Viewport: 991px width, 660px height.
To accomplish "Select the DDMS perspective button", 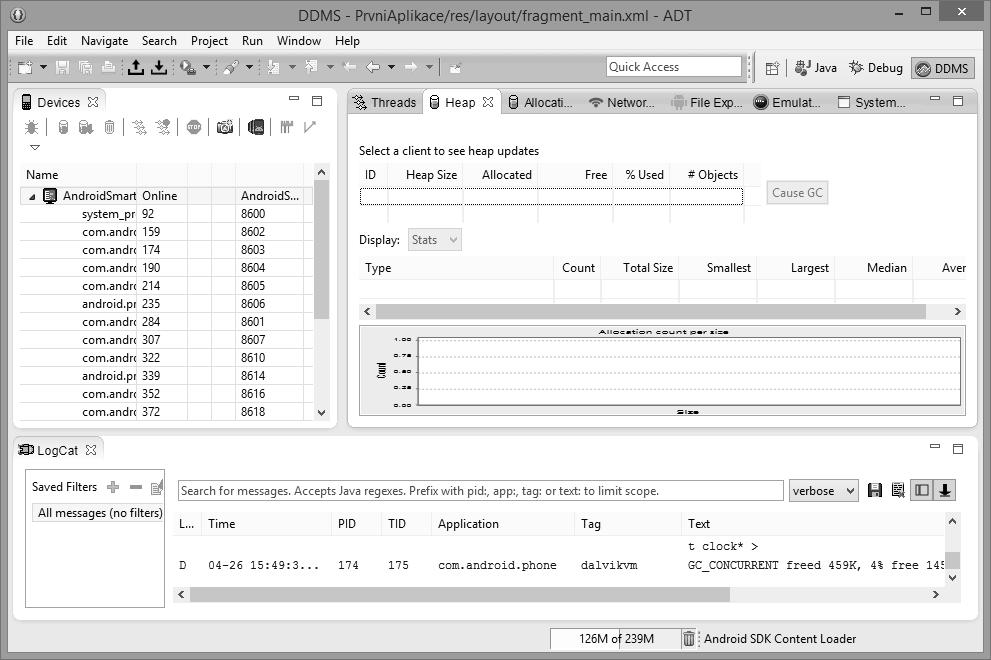I will pos(942,68).
